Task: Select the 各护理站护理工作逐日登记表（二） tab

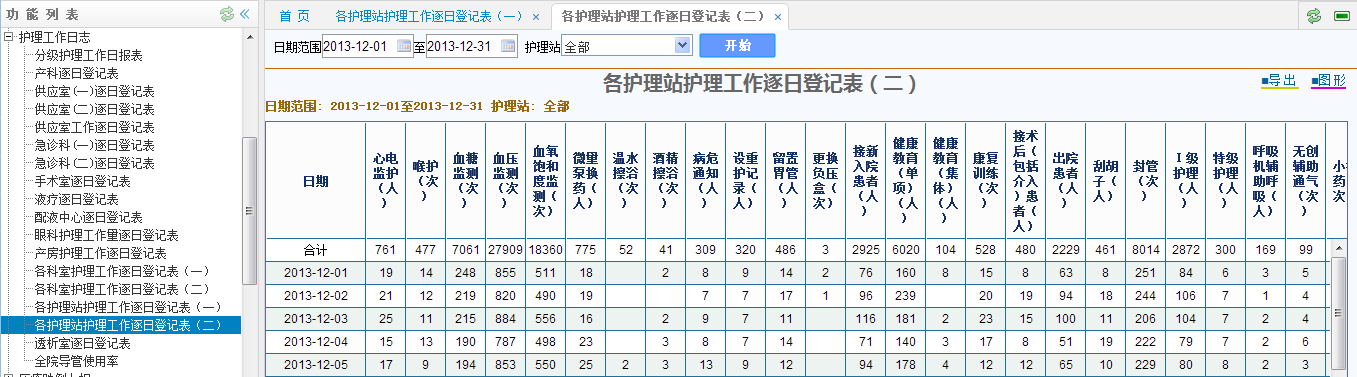Action: click(x=662, y=16)
